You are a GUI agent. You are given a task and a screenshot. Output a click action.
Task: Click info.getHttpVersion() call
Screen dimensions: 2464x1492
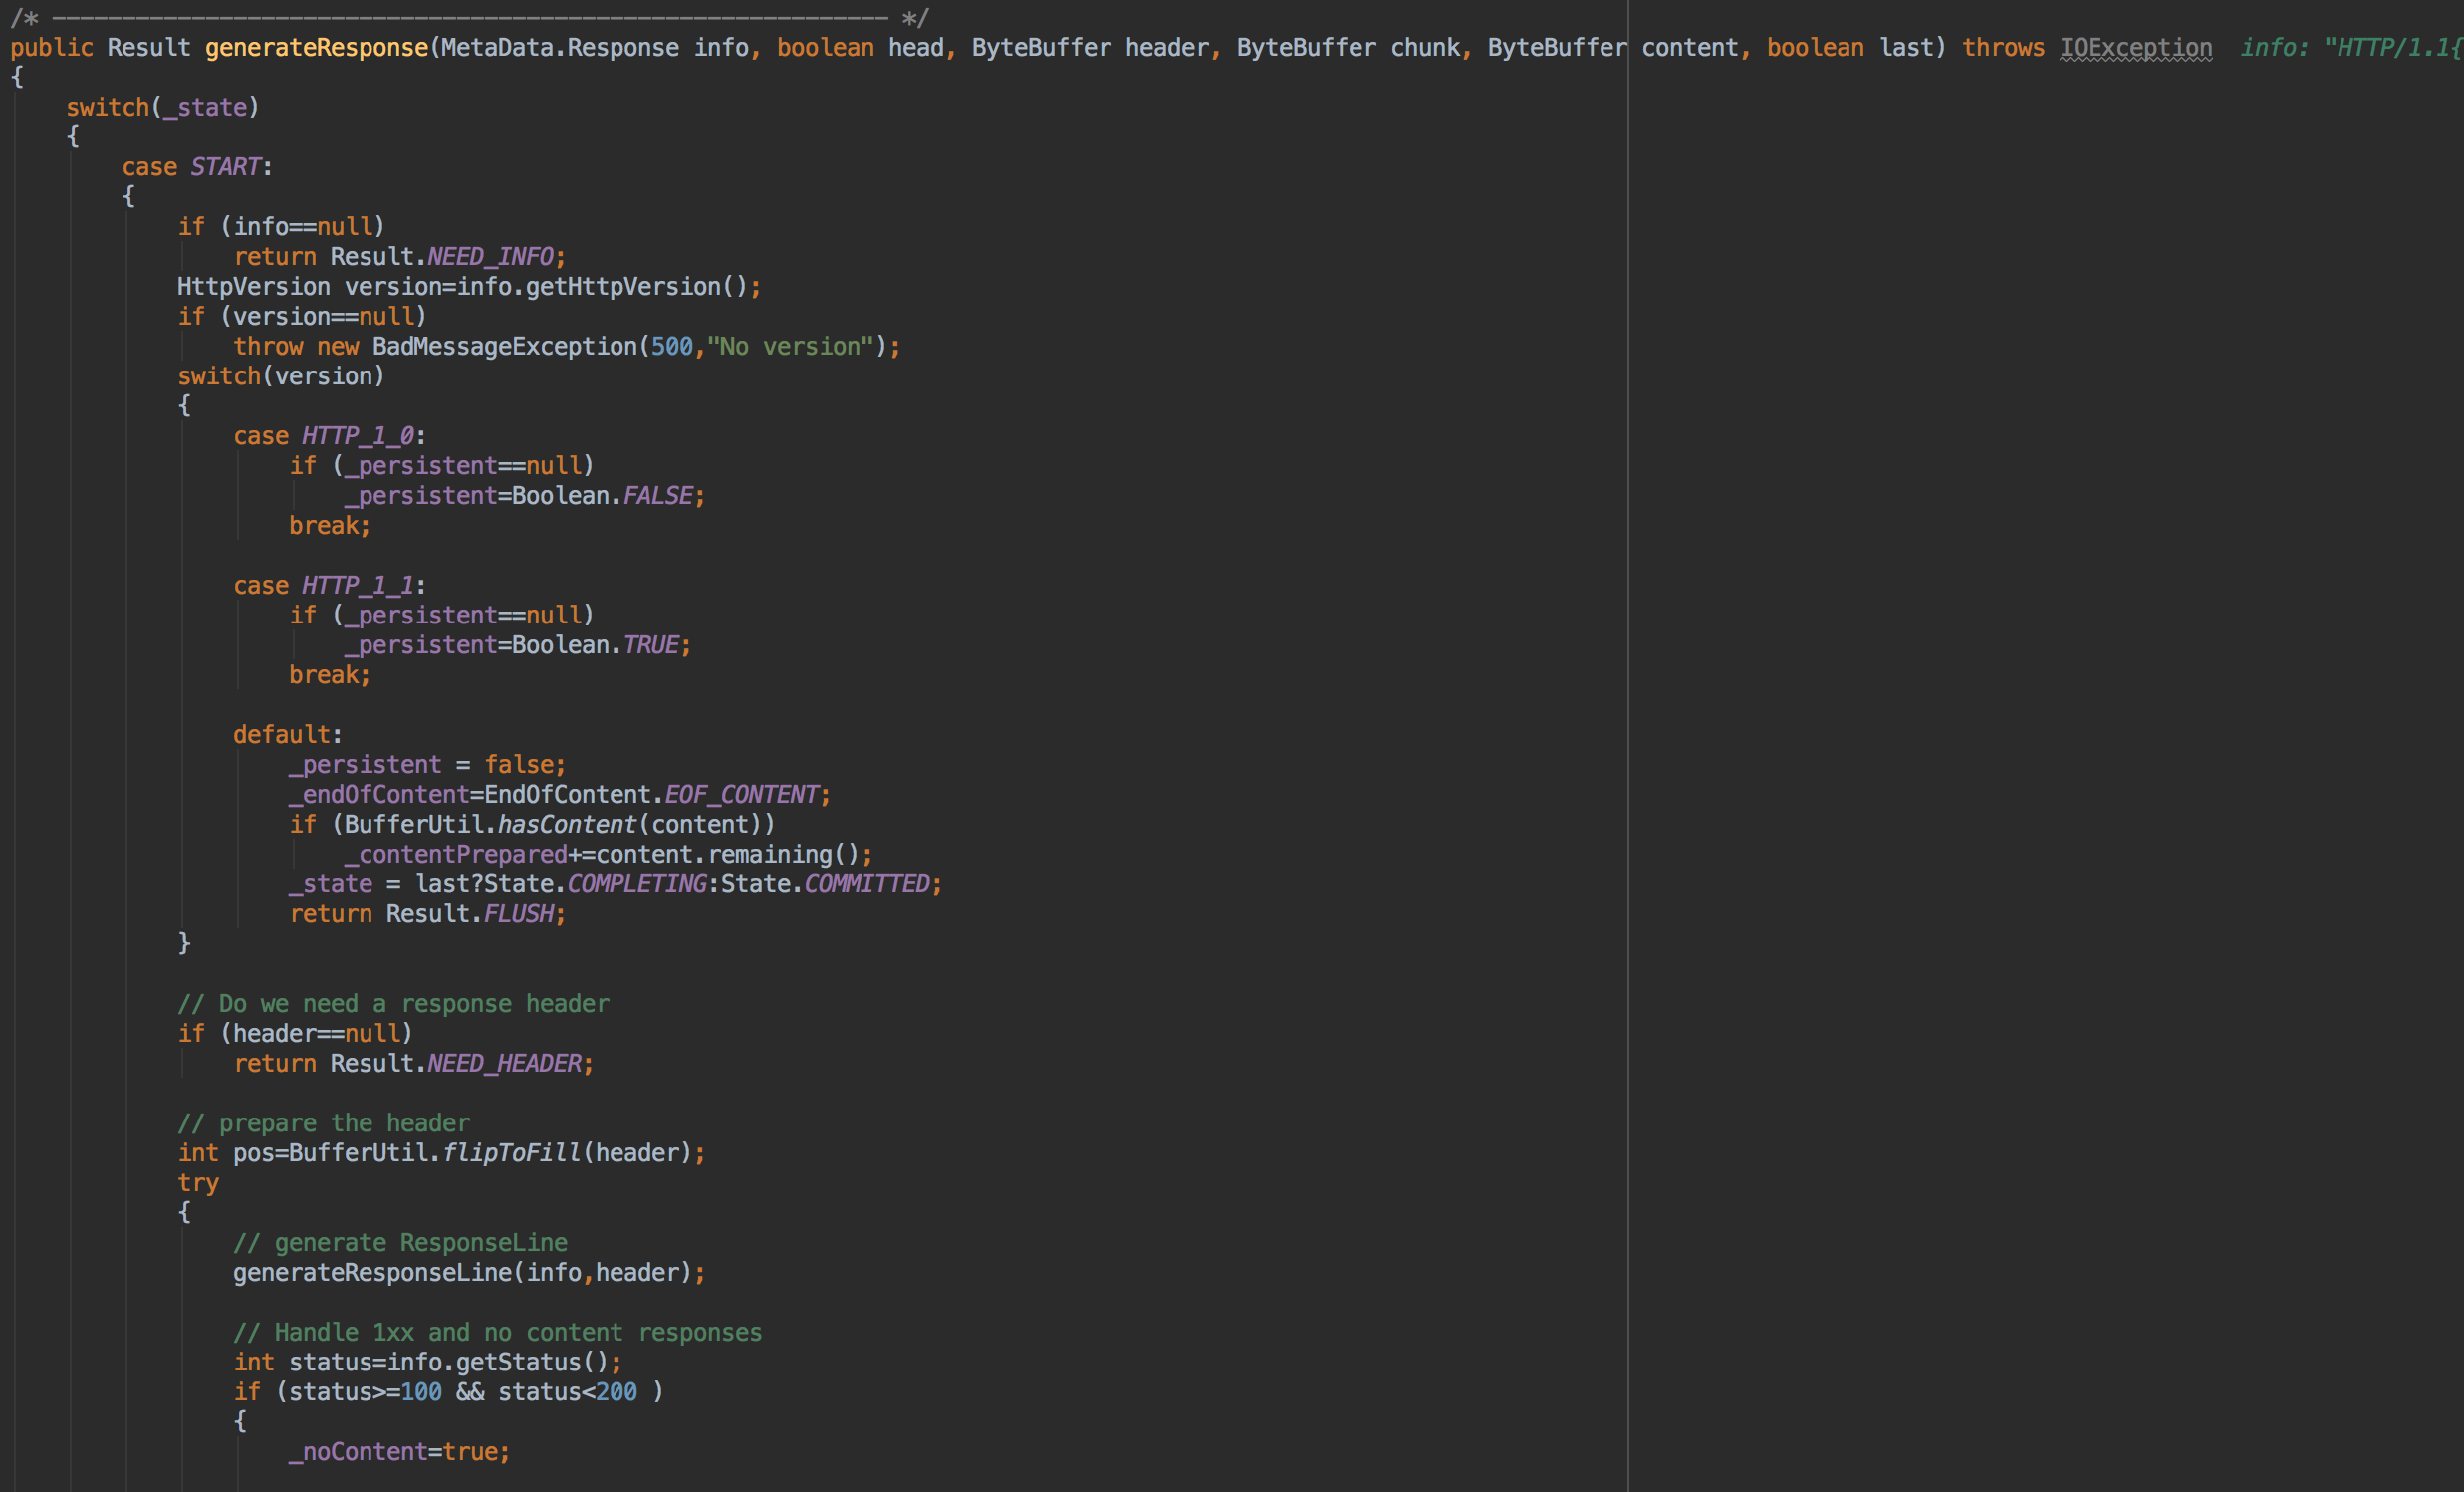[x=602, y=287]
